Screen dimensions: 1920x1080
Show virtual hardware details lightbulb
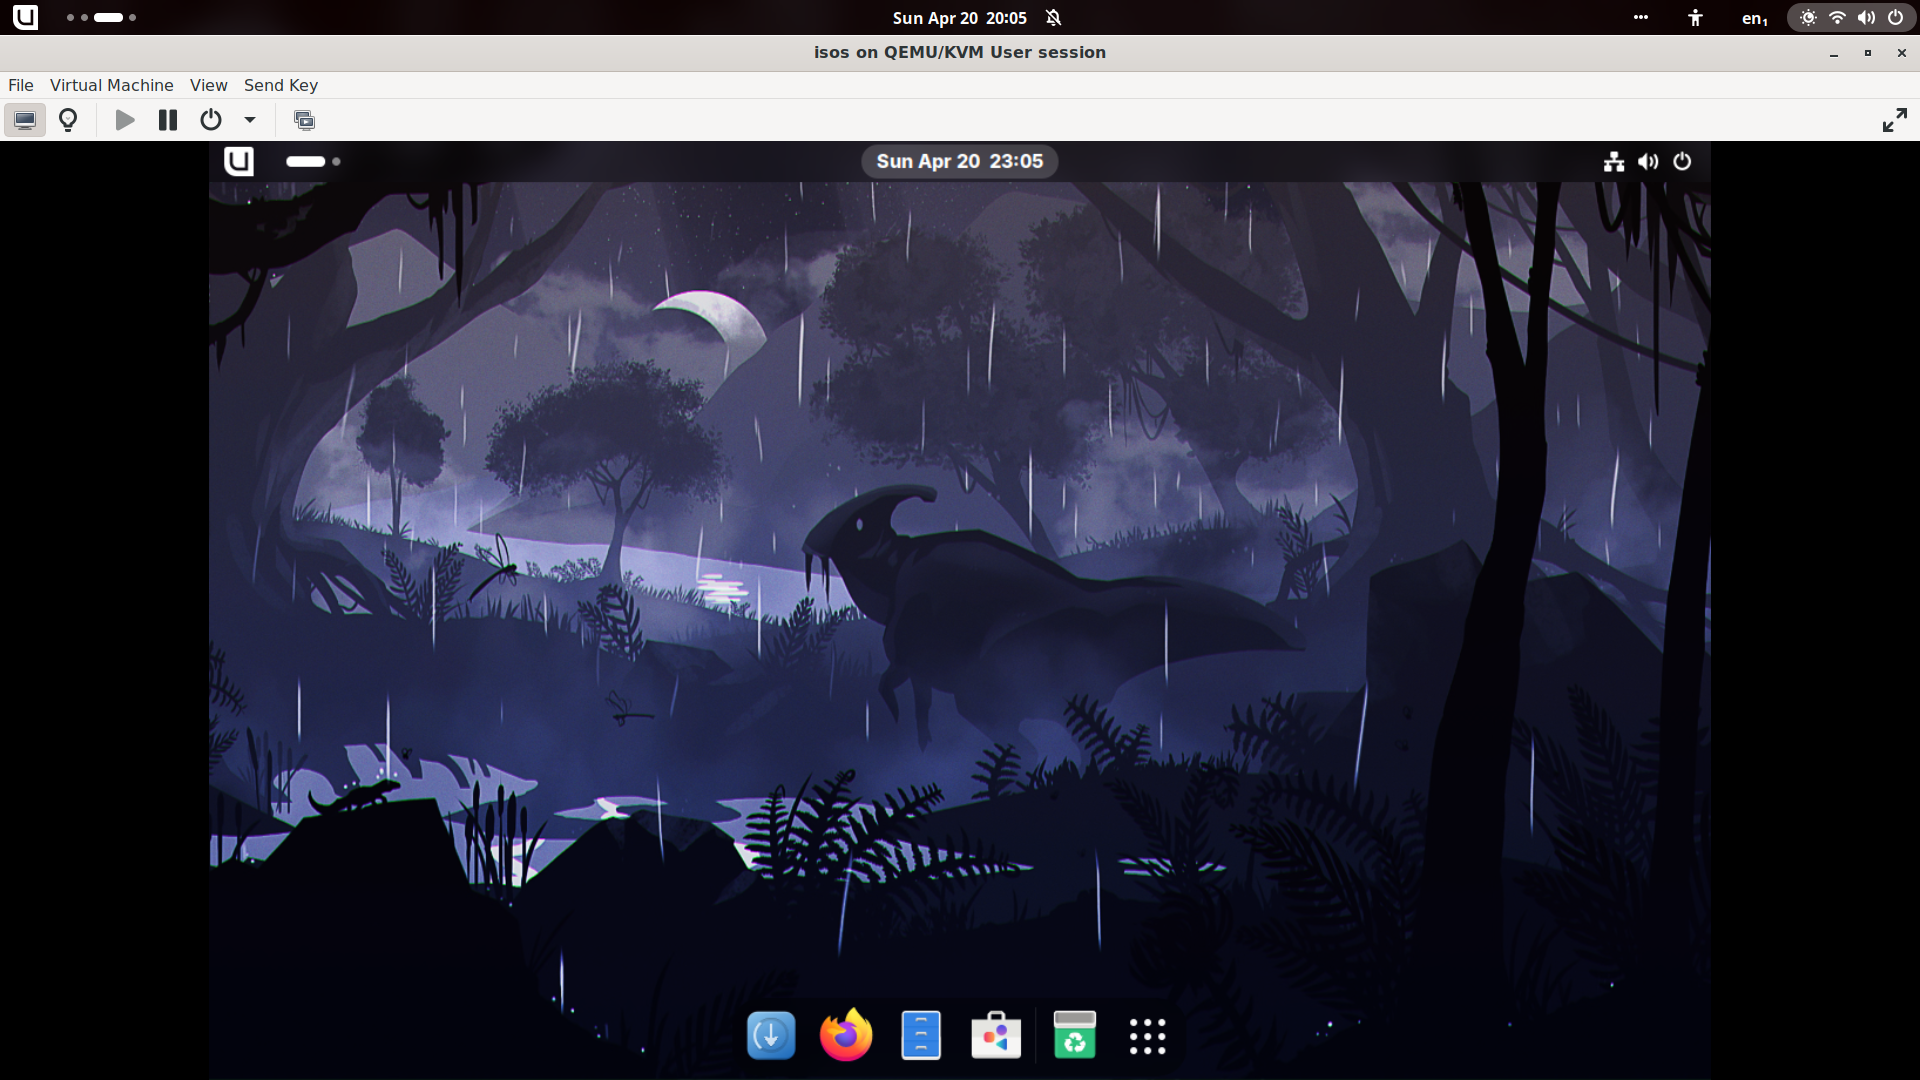(x=68, y=120)
